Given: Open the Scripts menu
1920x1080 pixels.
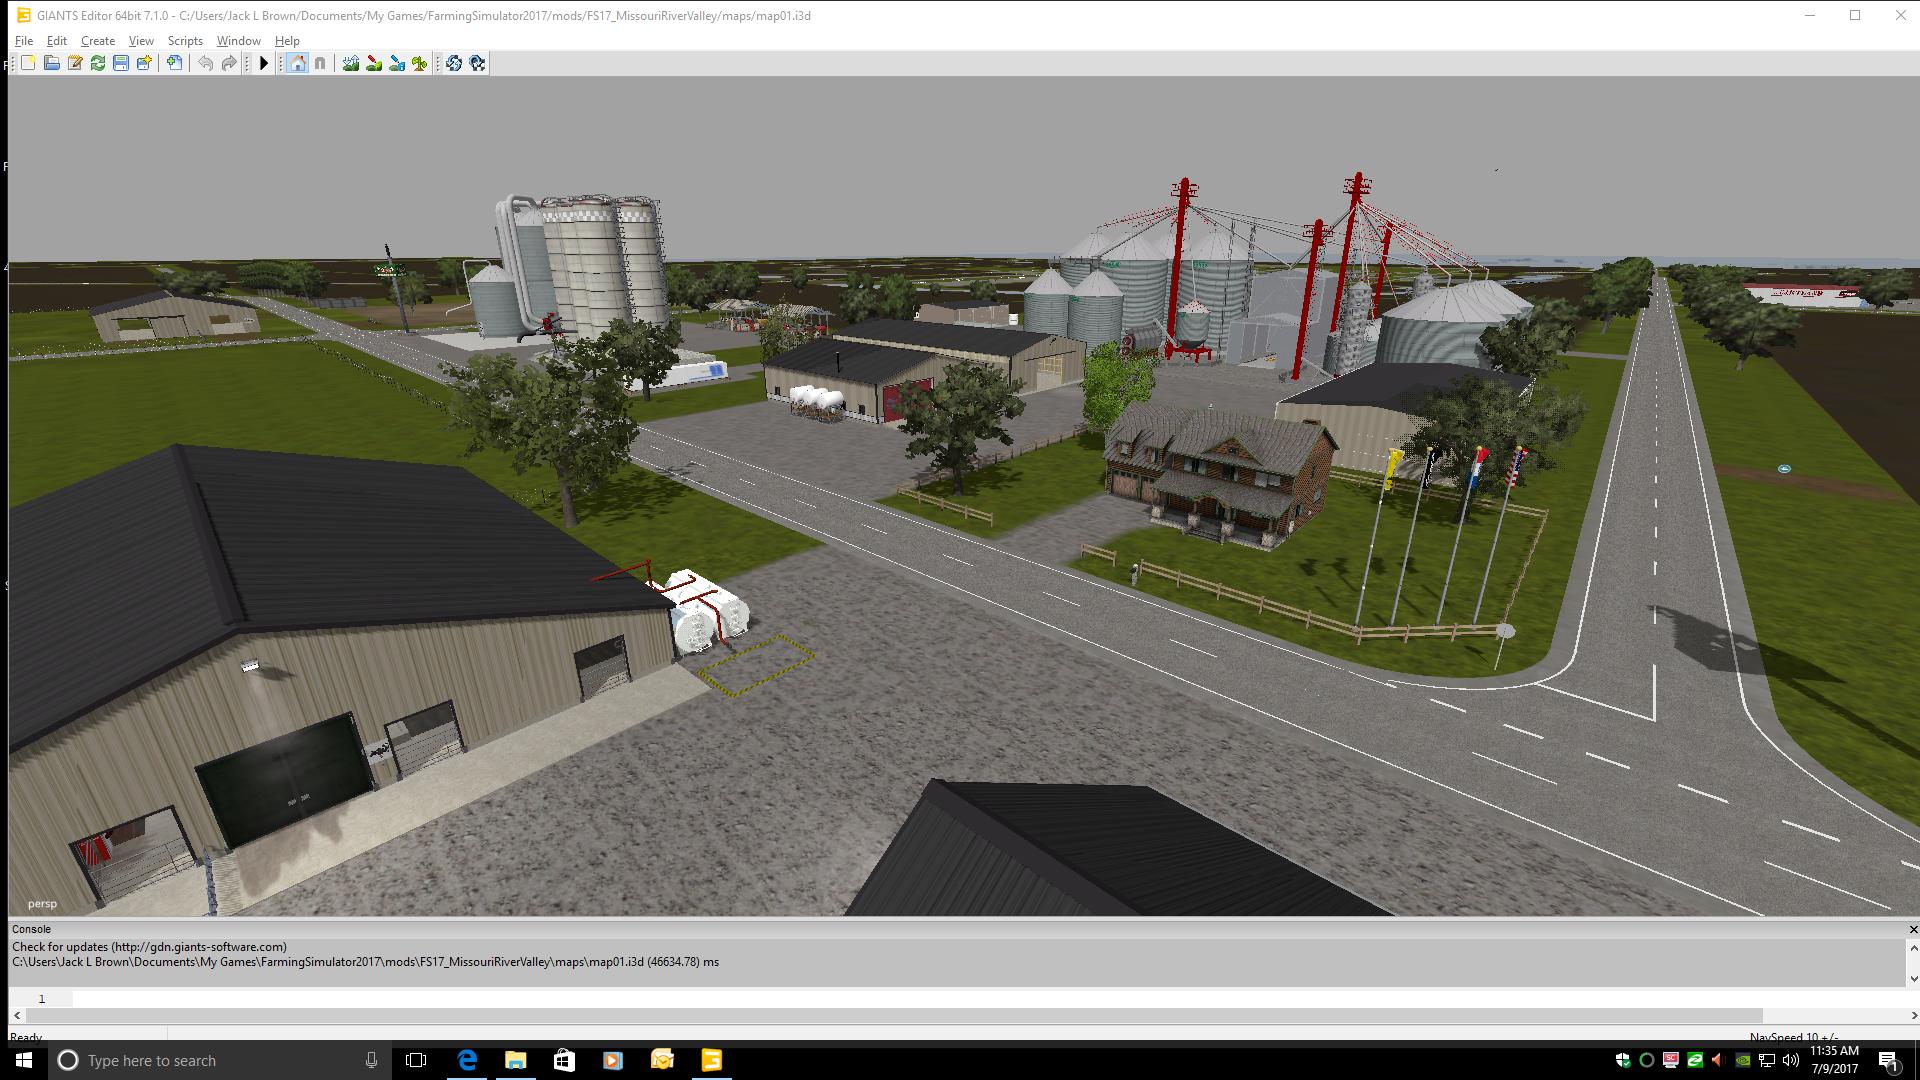Looking at the screenshot, I should pos(185,41).
